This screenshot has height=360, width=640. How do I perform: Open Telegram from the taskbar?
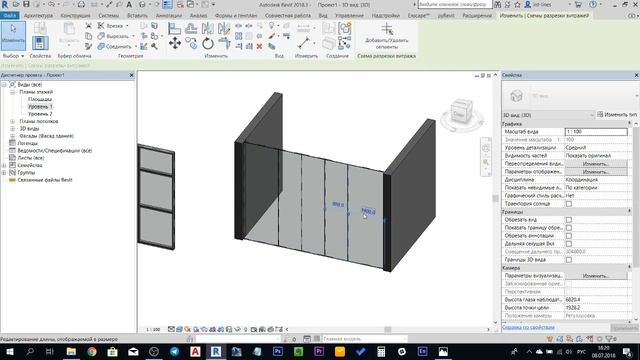(174, 351)
